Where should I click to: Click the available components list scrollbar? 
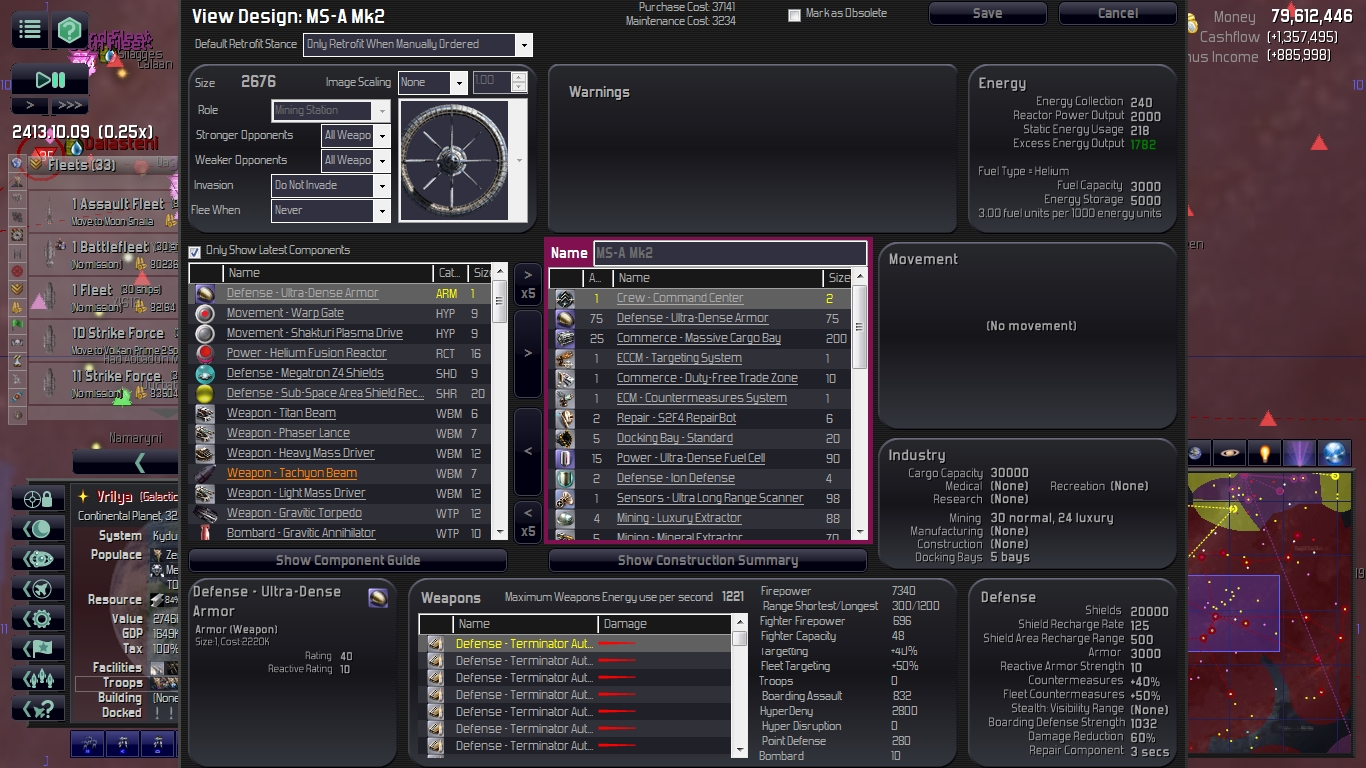coord(500,403)
